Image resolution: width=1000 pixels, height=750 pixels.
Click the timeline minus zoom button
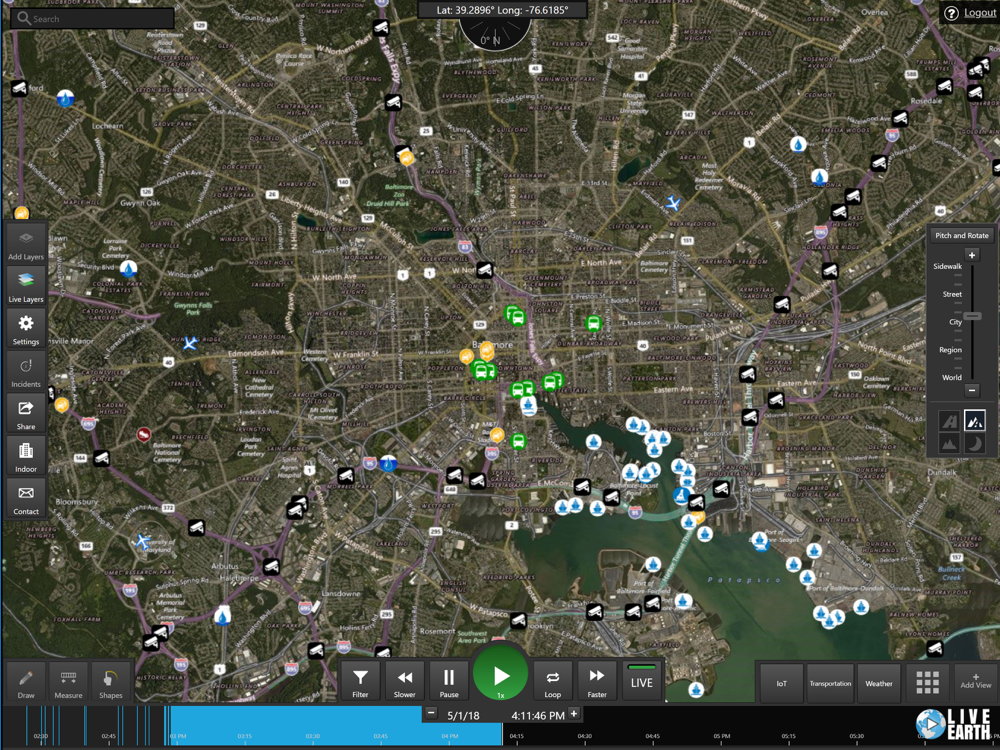point(432,713)
